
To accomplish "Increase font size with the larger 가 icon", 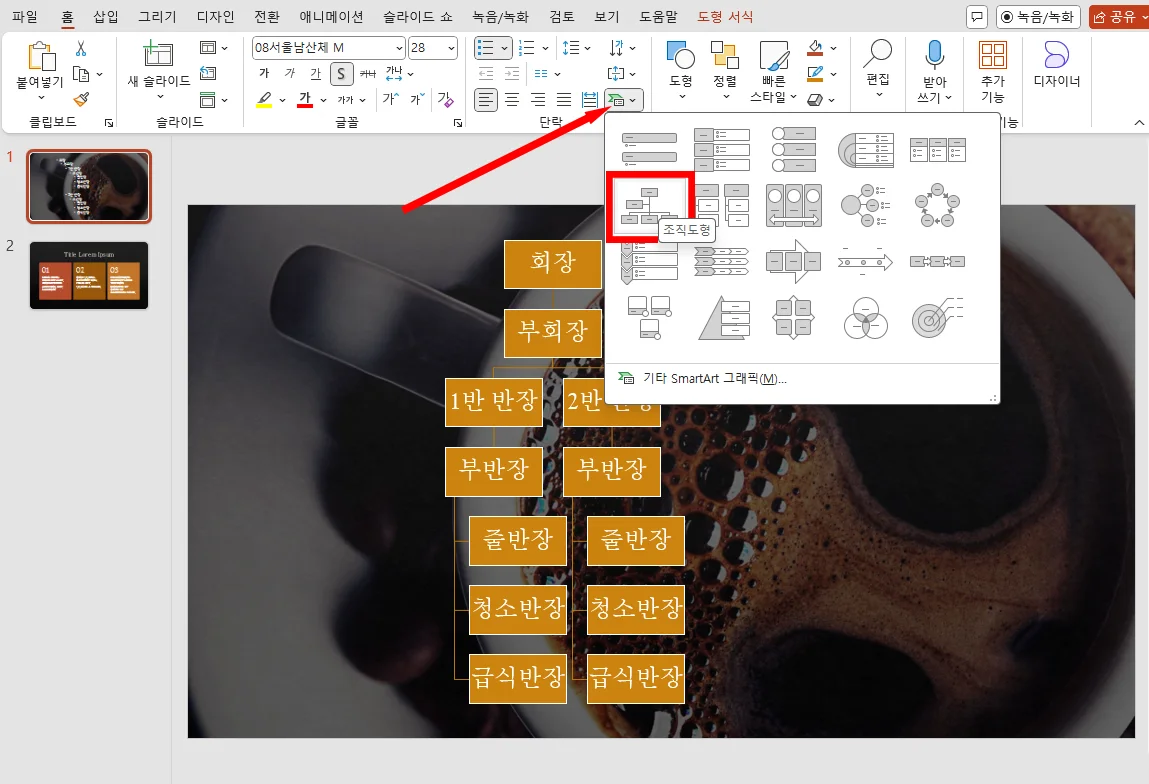I will tap(391, 99).
